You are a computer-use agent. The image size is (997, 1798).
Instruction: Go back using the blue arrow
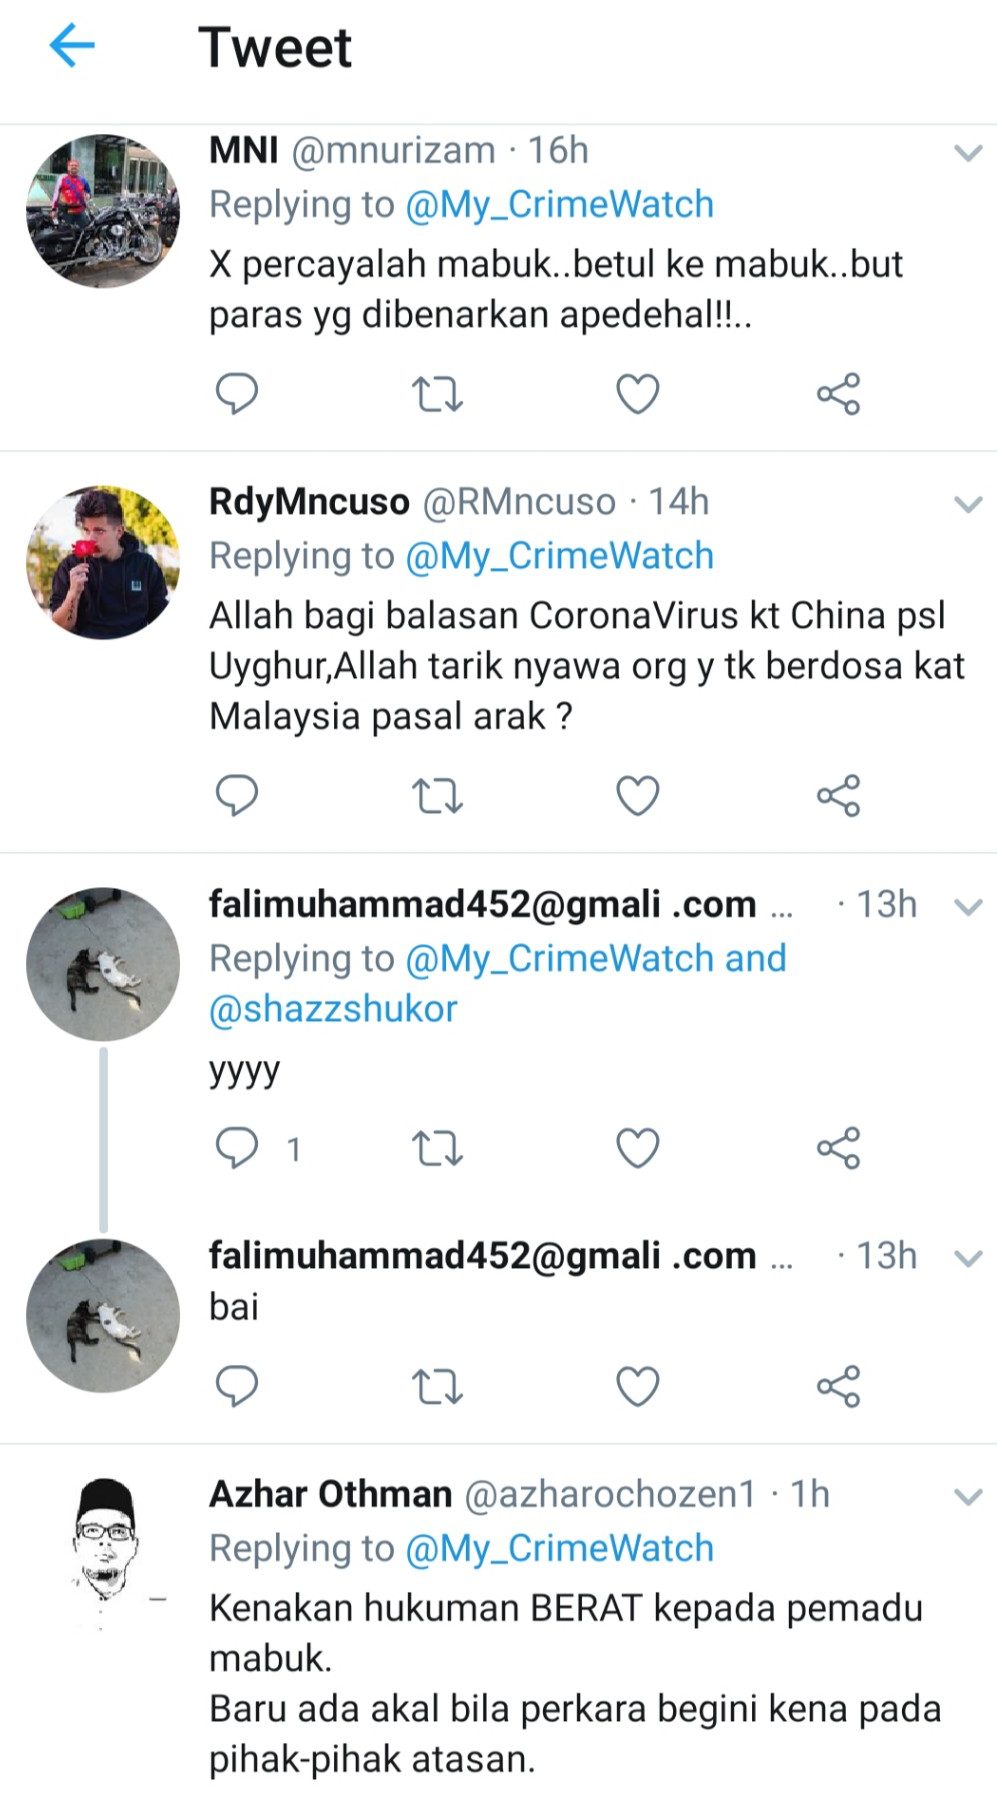point(72,46)
